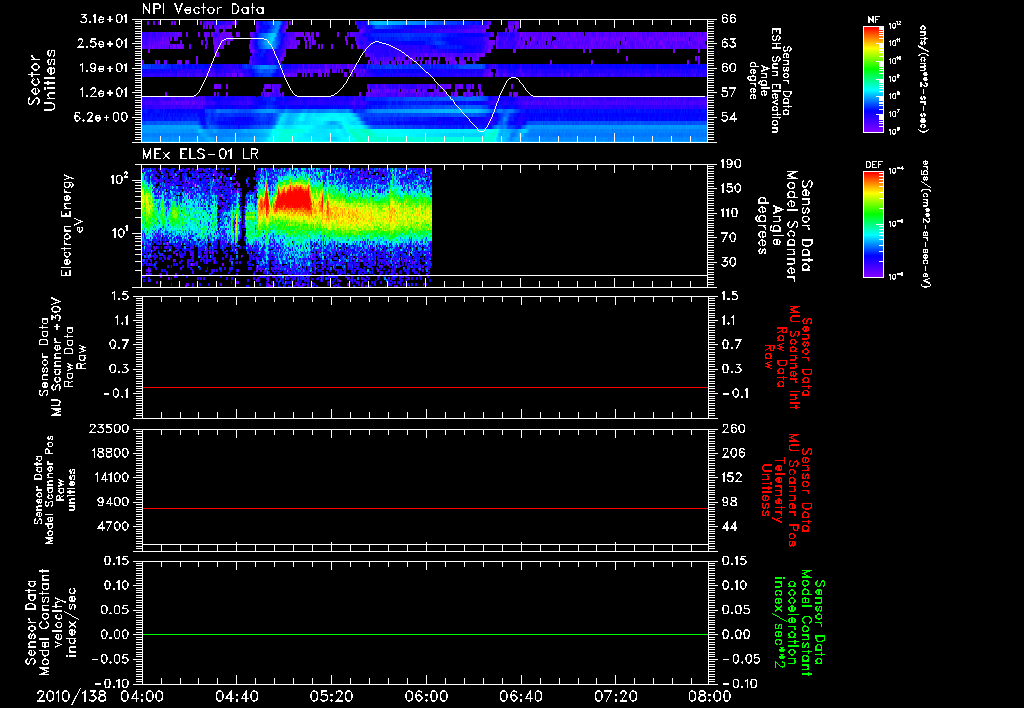Click the 44 telemetry tick value

coord(729,526)
